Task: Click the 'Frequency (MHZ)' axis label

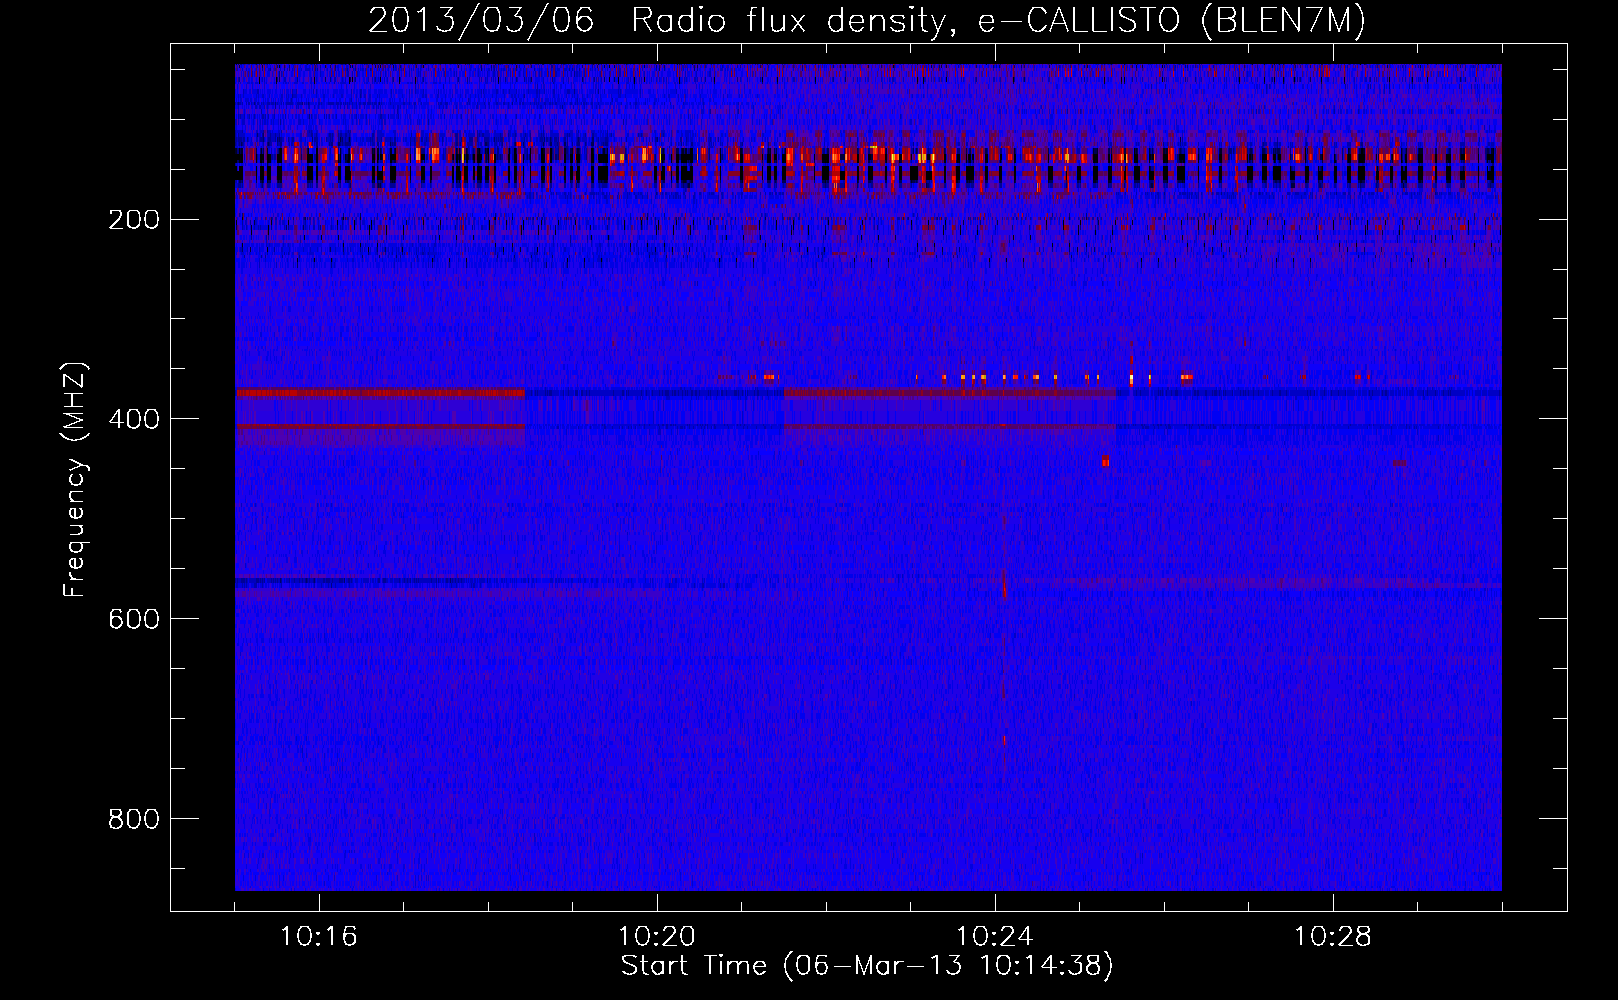Action: (x=75, y=479)
